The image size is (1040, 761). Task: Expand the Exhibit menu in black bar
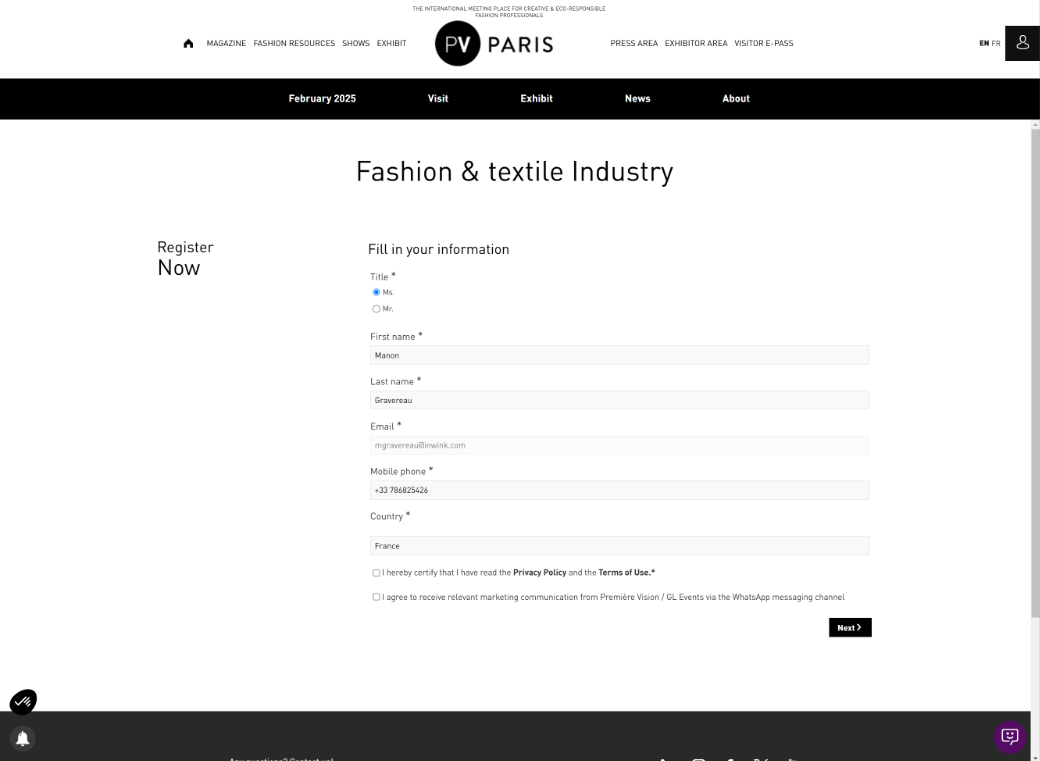point(536,98)
